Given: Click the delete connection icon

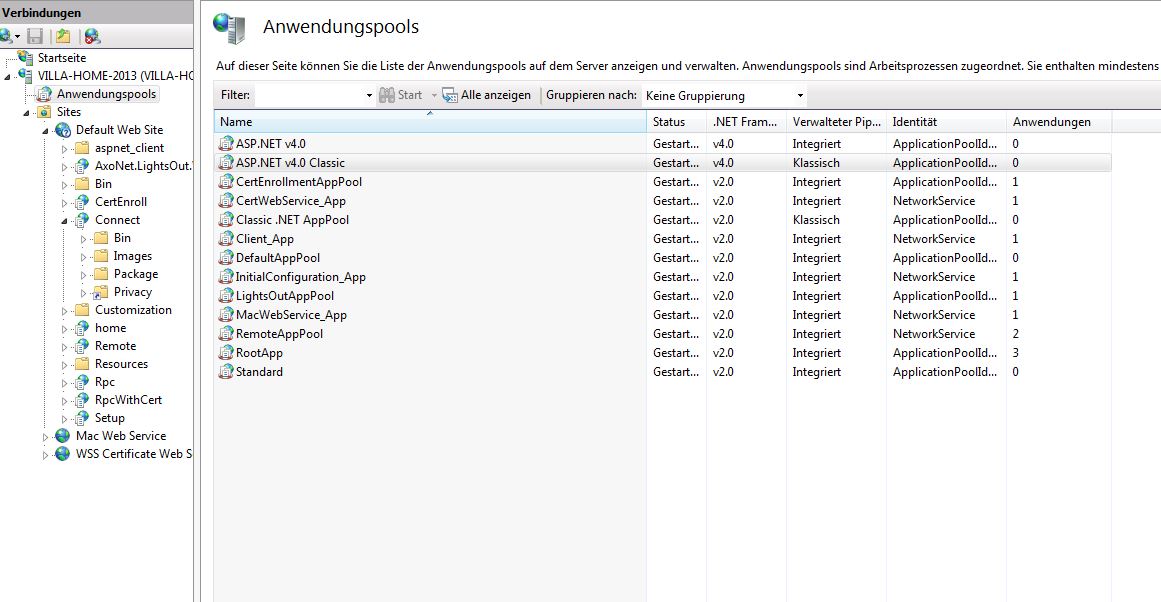Looking at the screenshot, I should point(92,36).
